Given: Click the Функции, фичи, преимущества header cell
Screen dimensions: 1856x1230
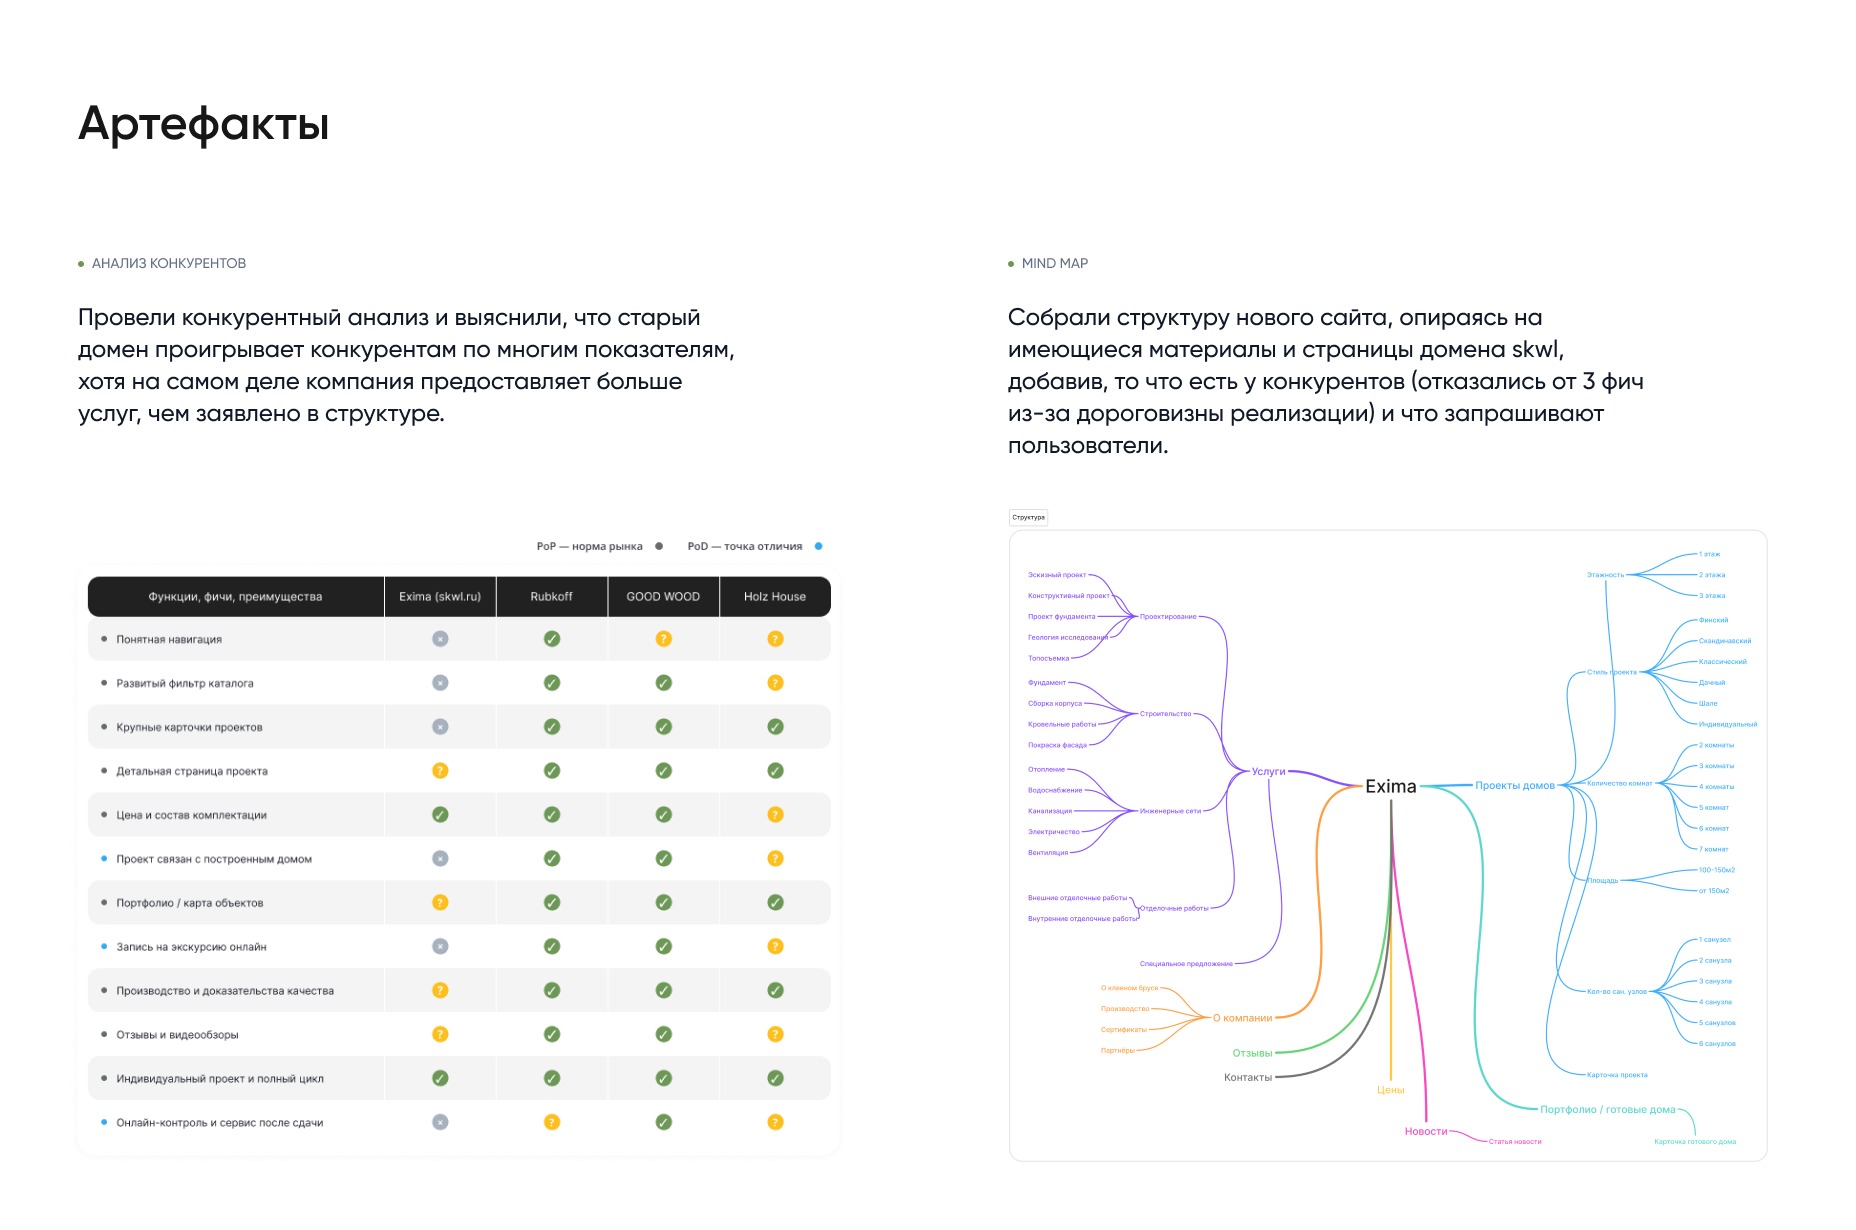Looking at the screenshot, I should pyautogui.click(x=236, y=597).
